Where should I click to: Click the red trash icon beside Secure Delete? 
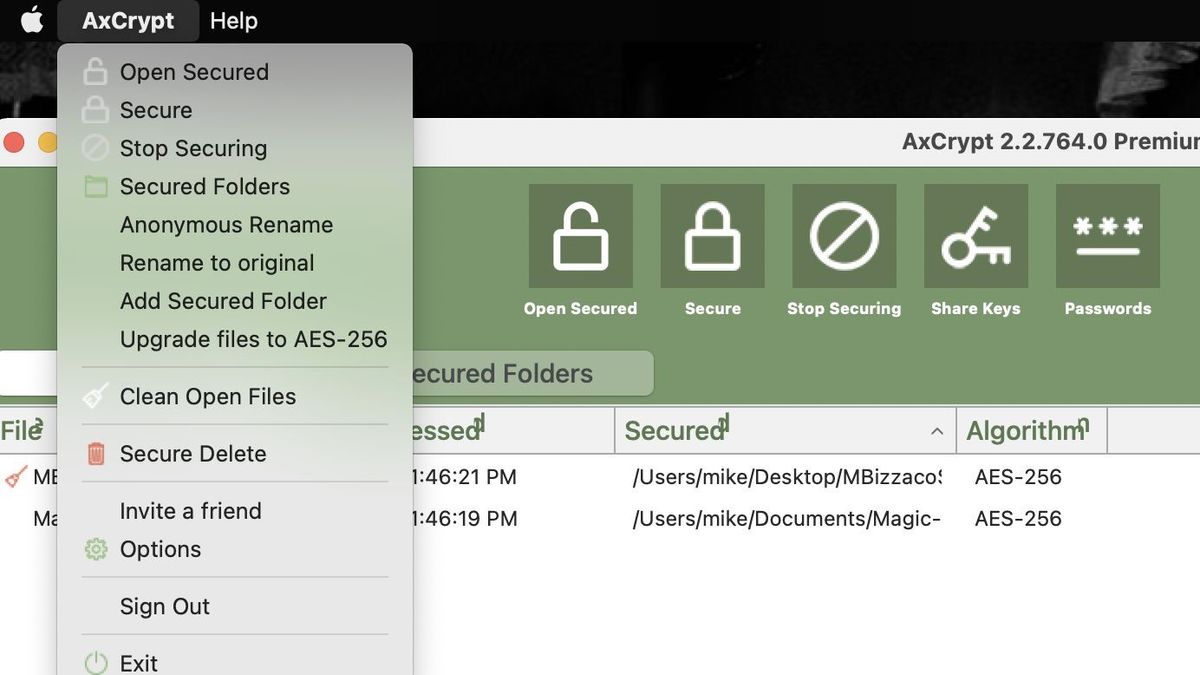pyautogui.click(x=95, y=453)
